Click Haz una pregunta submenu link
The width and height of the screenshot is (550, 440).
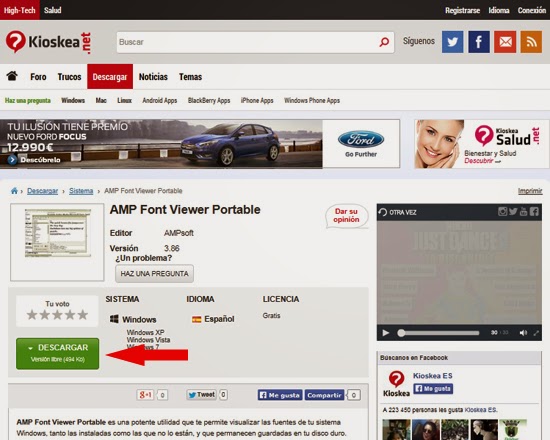pos(28,100)
